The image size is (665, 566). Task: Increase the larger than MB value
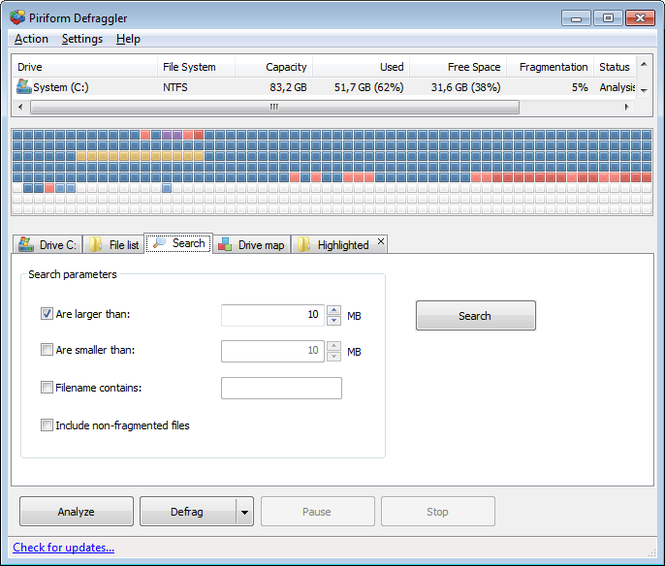coord(334,310)
